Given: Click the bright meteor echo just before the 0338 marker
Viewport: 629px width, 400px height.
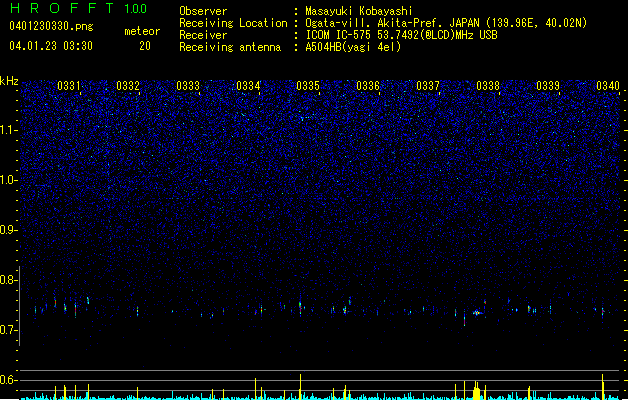Looking at the screenshot, I should click(x=477, y=313).
